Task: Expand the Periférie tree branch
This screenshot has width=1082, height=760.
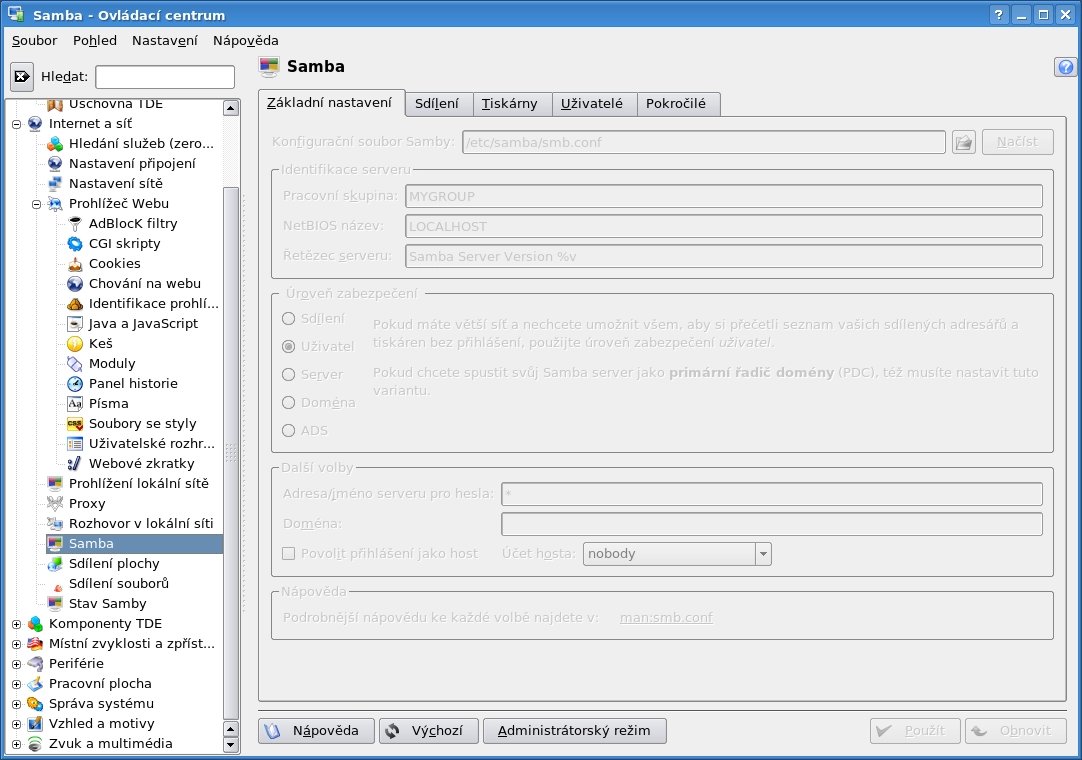Action: coord(17,665)
